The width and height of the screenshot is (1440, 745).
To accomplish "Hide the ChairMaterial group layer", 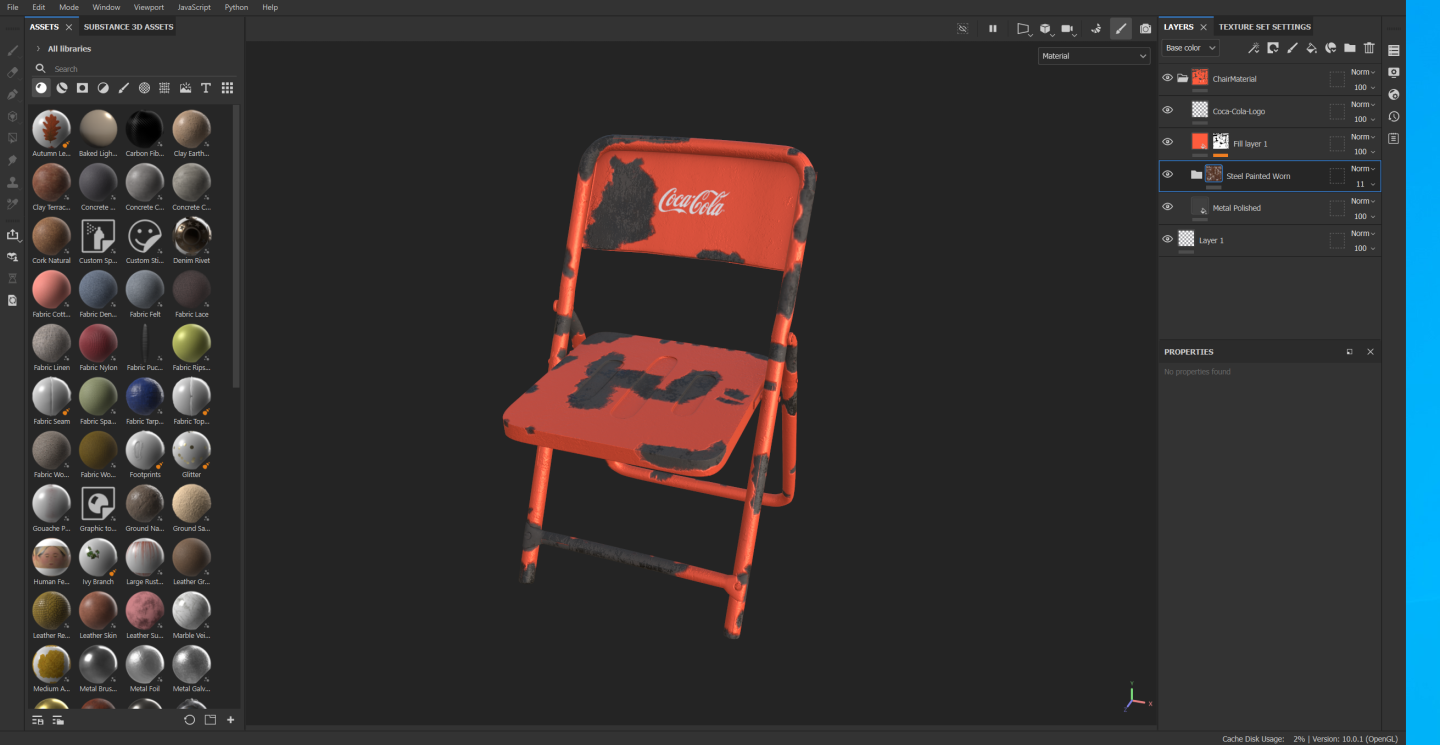I will click(1167, 78).
